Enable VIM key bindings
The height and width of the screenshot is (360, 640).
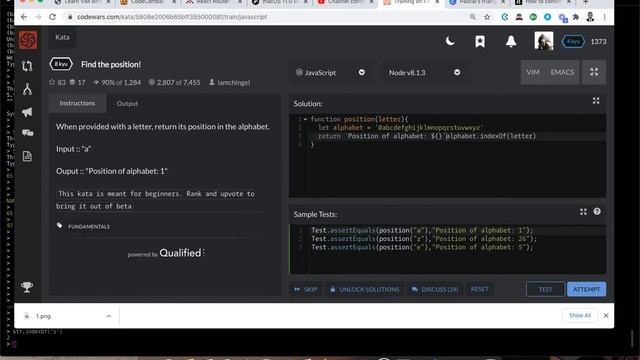[533, 72]
